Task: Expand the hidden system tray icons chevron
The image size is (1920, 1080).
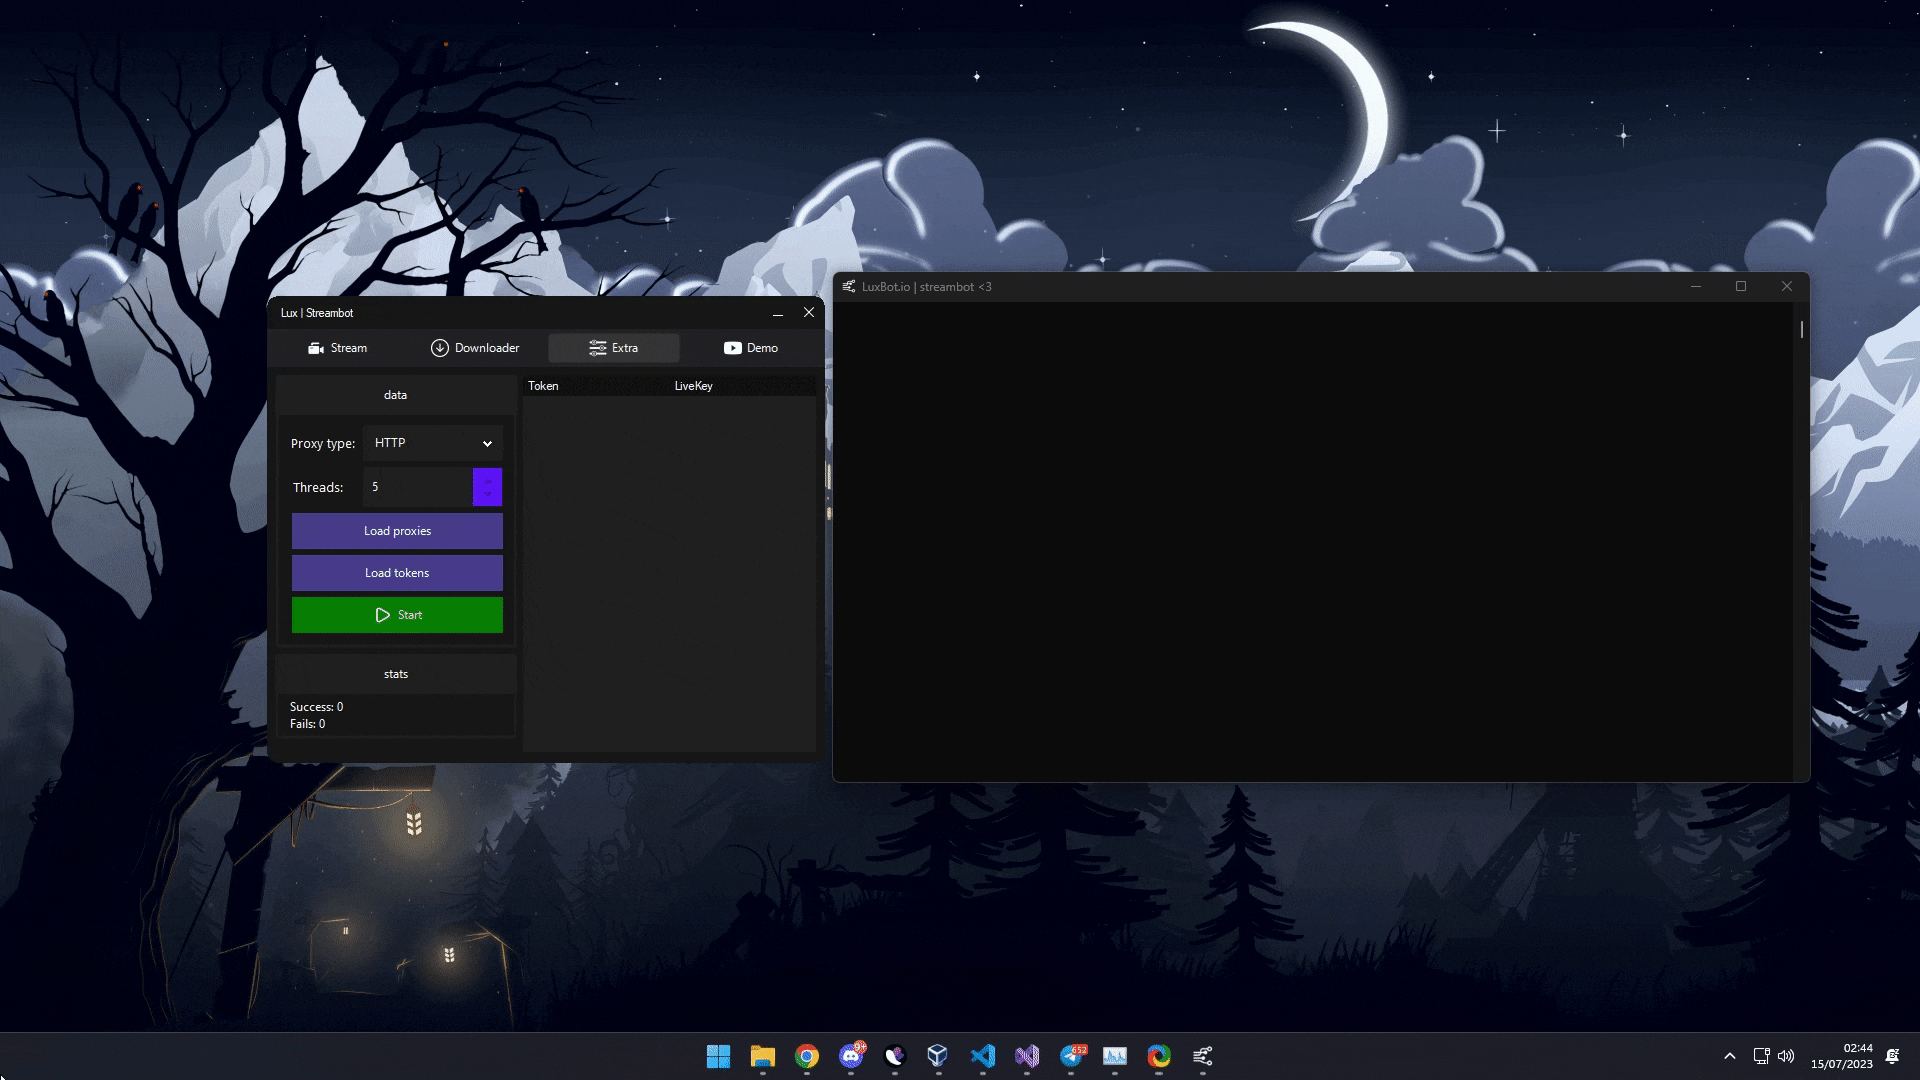Action: point(1729,1056)
